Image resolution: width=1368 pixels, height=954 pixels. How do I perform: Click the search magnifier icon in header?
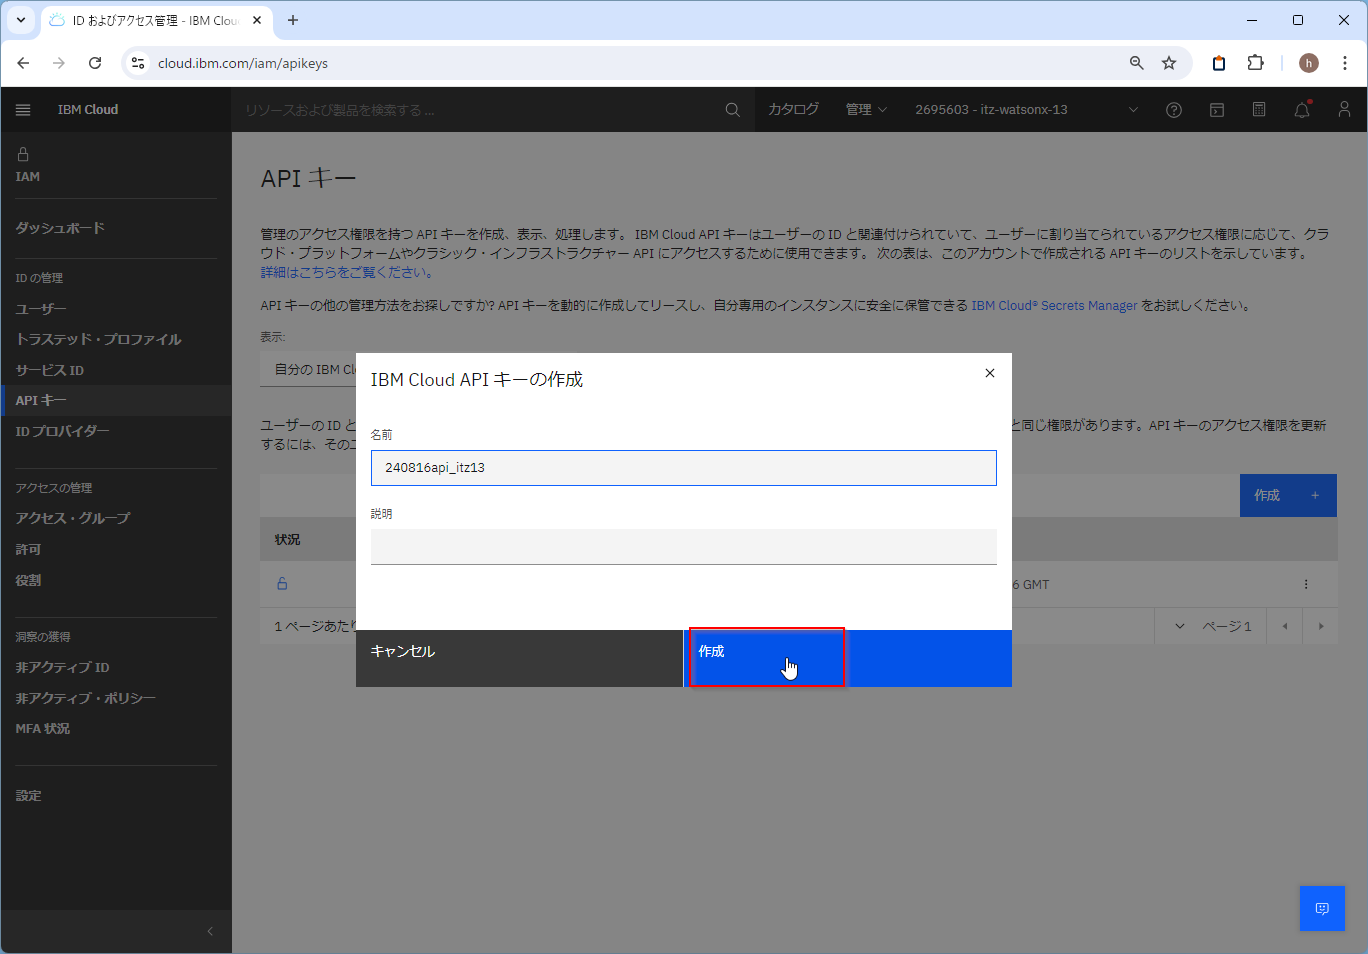click(733, 110)
